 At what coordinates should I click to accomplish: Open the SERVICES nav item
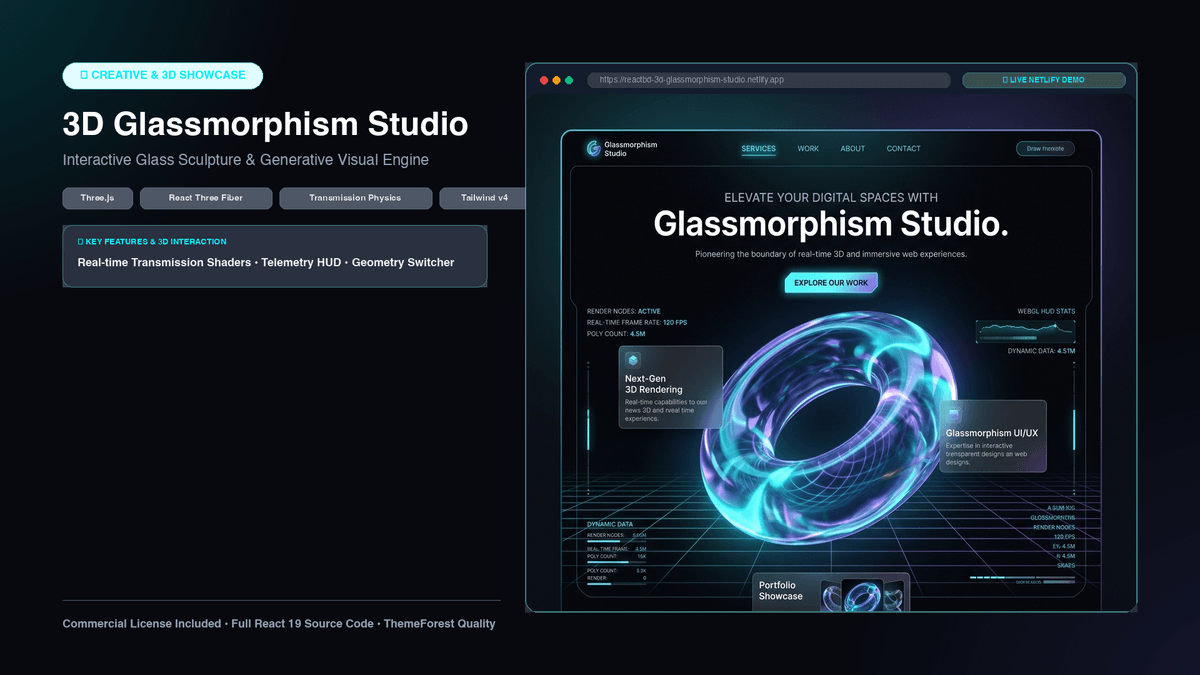[x=758, y=149]
